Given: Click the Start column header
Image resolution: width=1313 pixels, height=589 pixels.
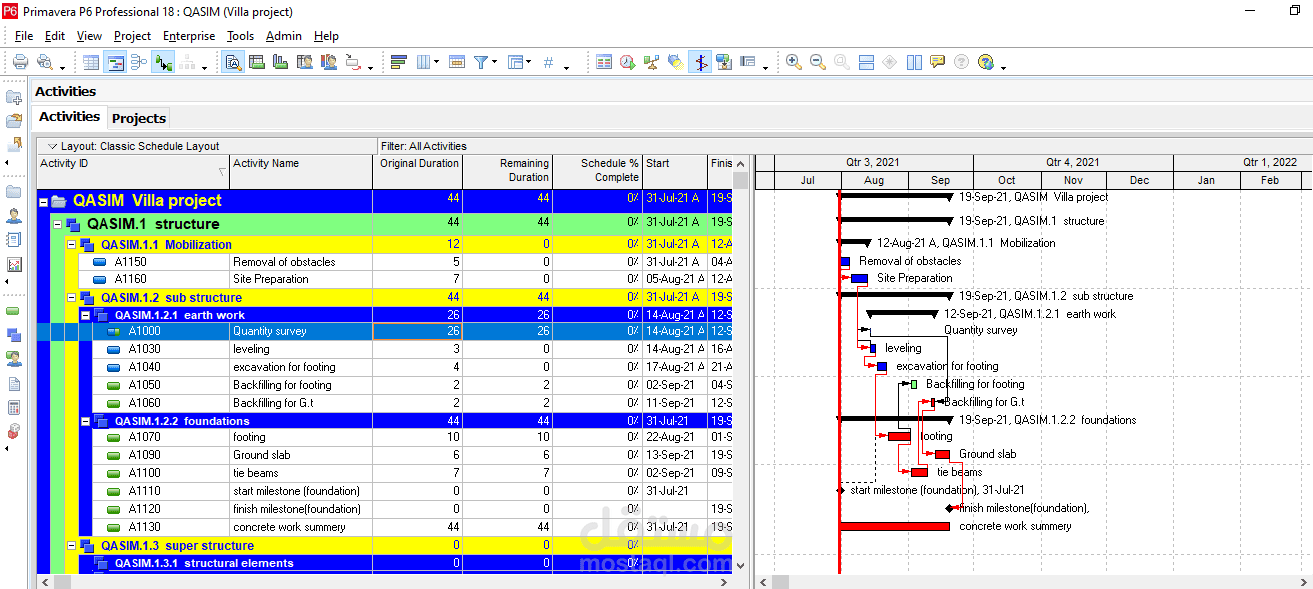Looking at the screenshot, I should (675, 171).
